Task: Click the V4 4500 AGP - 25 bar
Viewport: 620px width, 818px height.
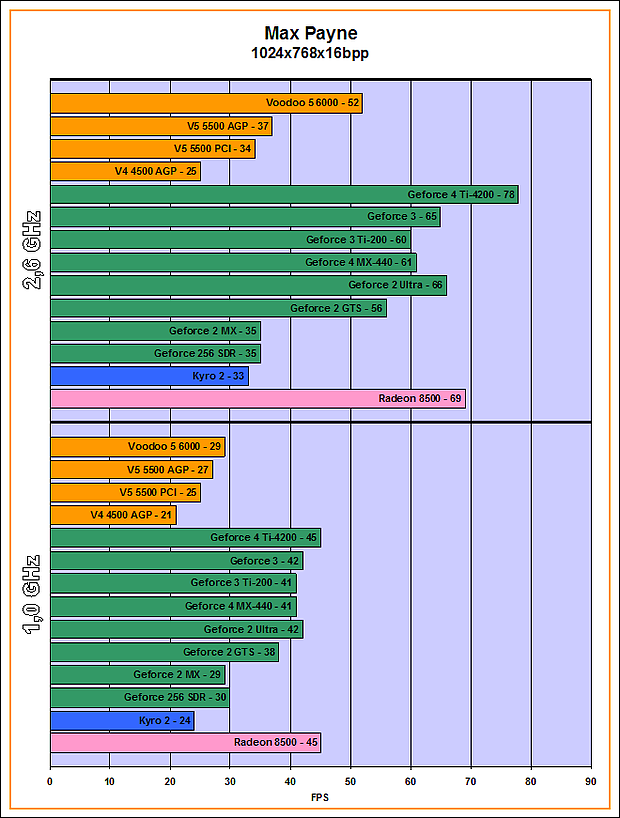Action: 124,172
